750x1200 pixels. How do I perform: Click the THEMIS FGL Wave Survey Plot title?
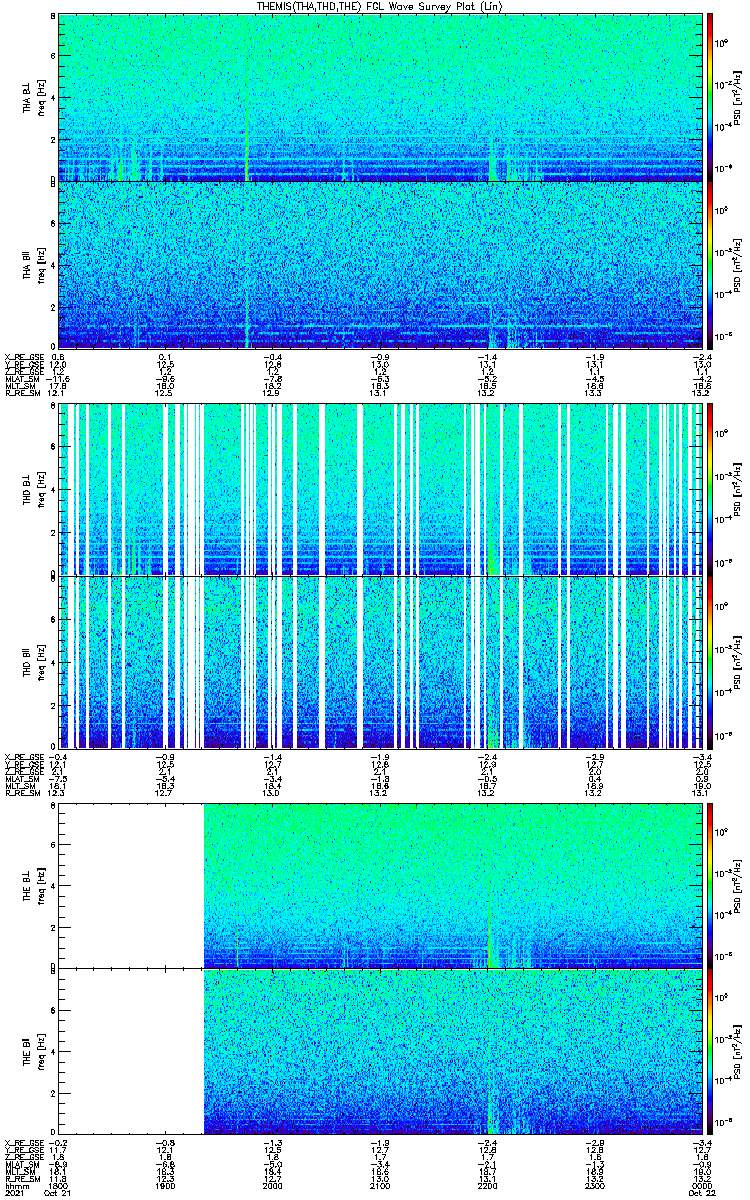point(380,6)
